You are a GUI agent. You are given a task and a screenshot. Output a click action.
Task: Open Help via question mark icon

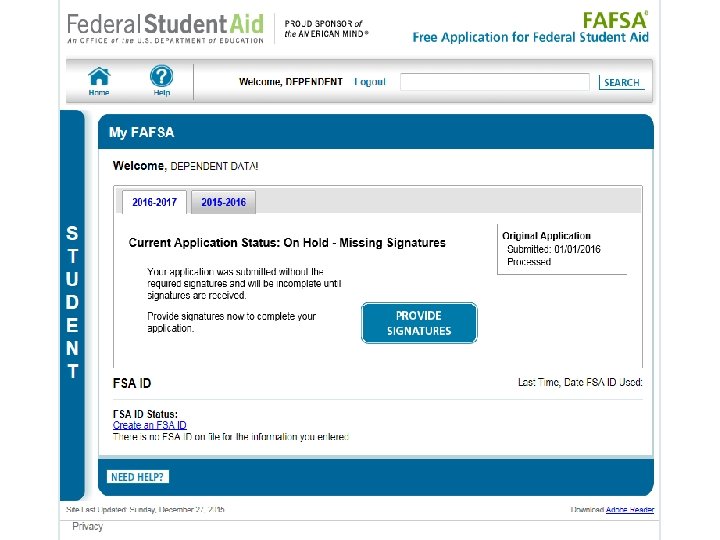click(161, 78)
